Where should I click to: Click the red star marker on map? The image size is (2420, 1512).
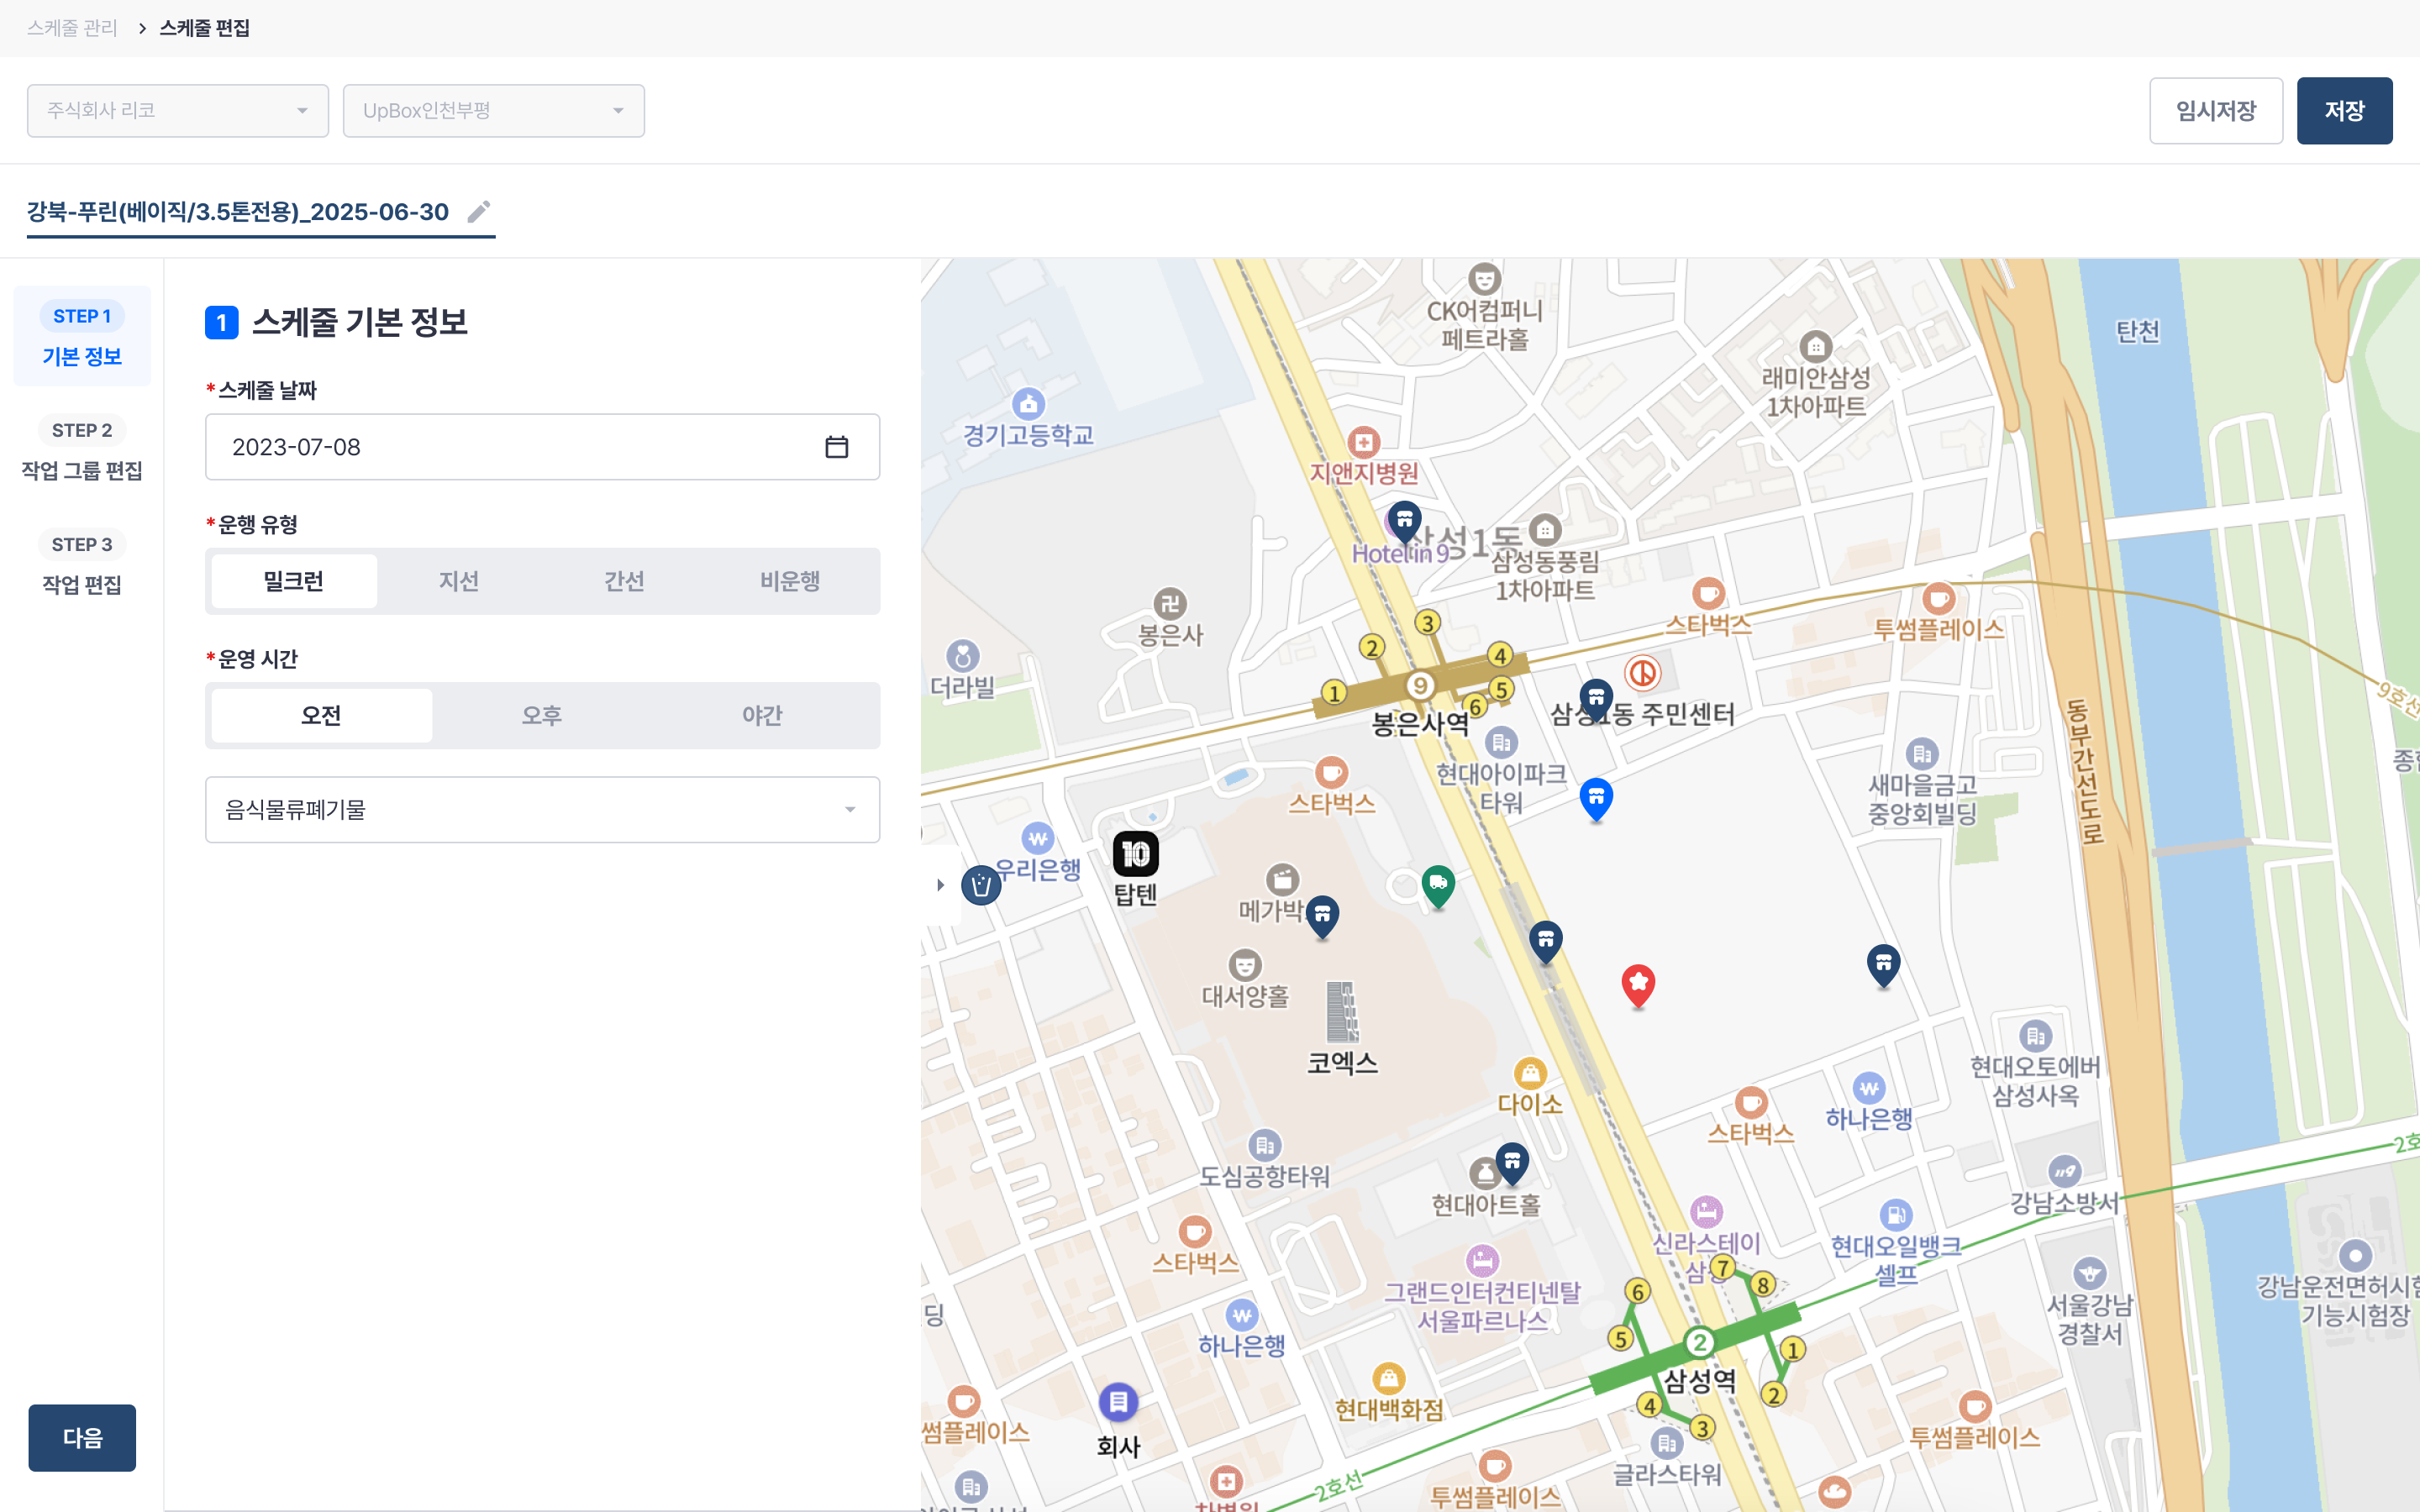1638,986
